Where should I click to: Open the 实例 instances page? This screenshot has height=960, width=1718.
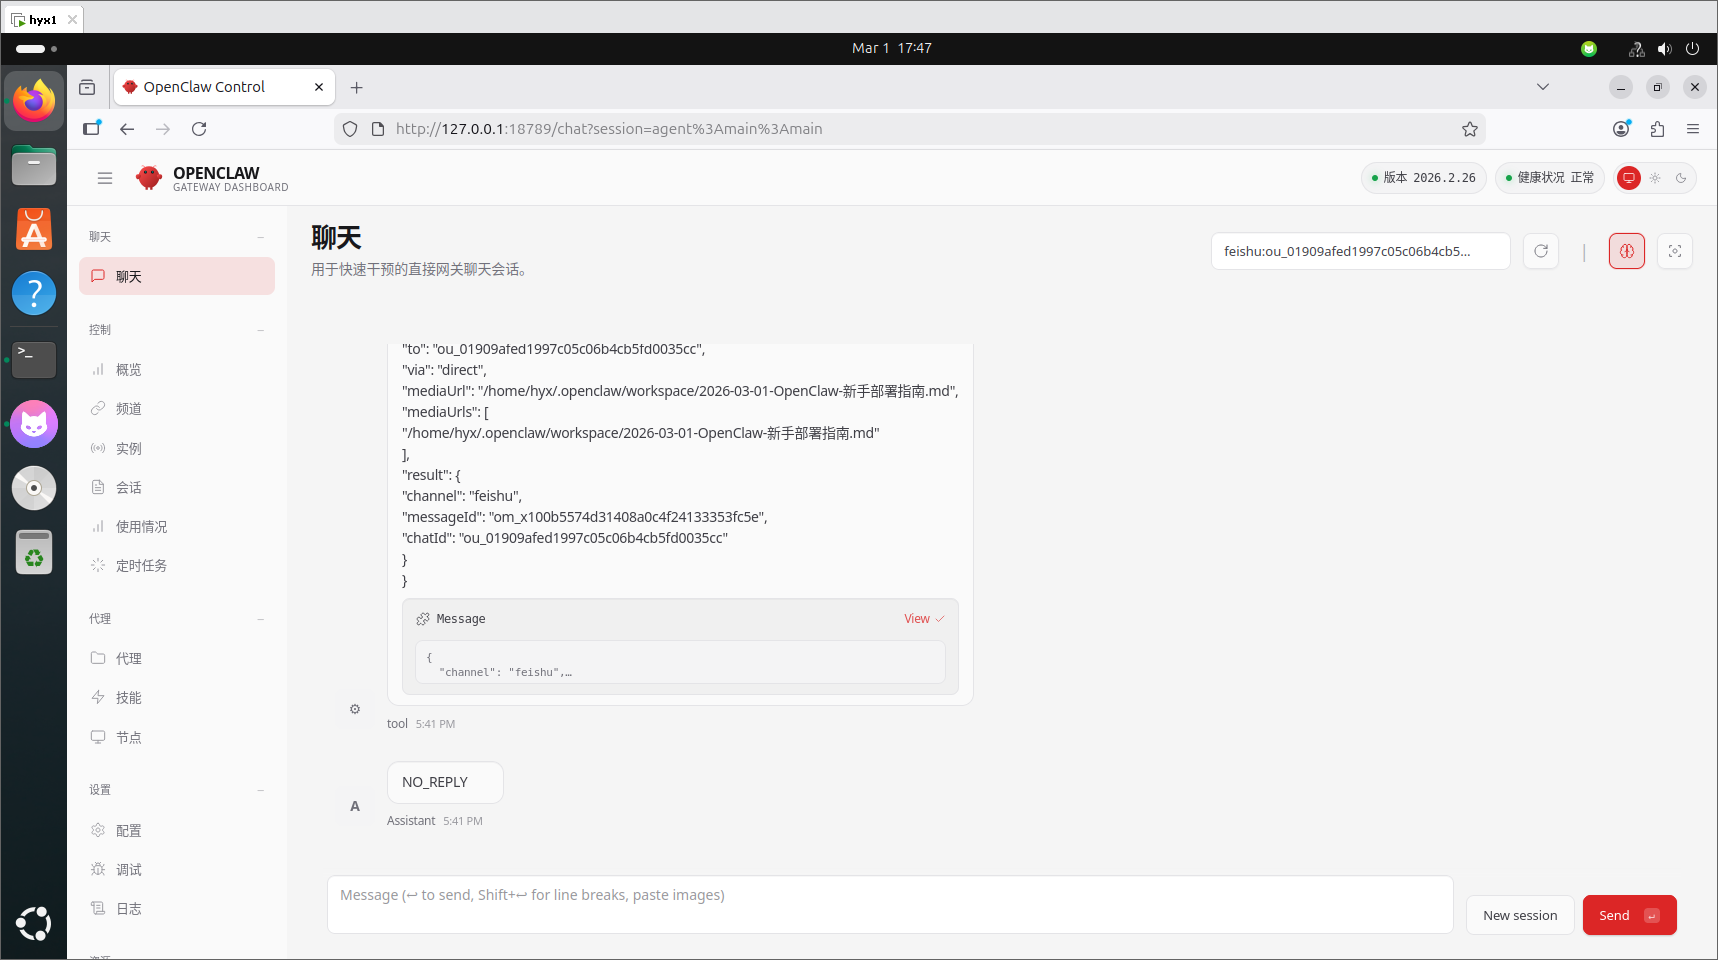point(177,448)
